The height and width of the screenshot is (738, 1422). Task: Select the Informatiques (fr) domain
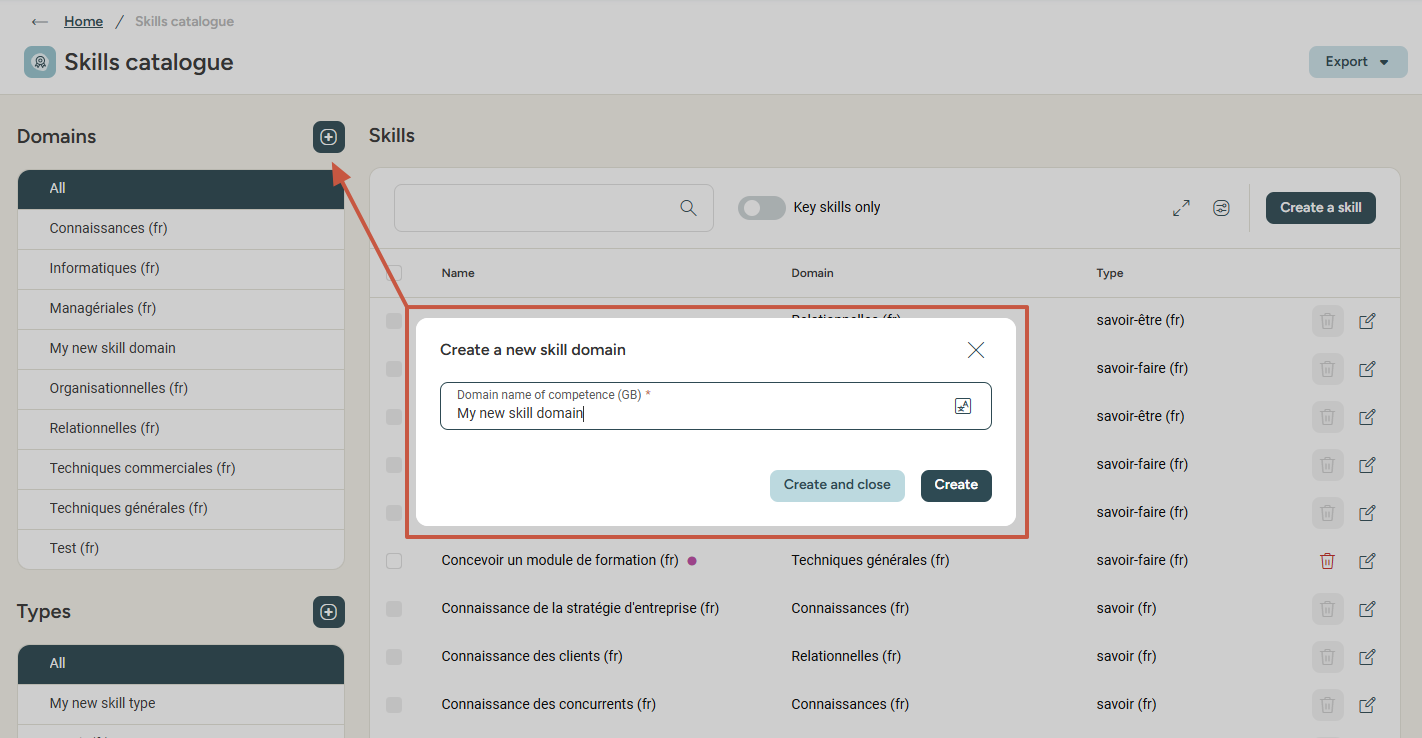104,268
